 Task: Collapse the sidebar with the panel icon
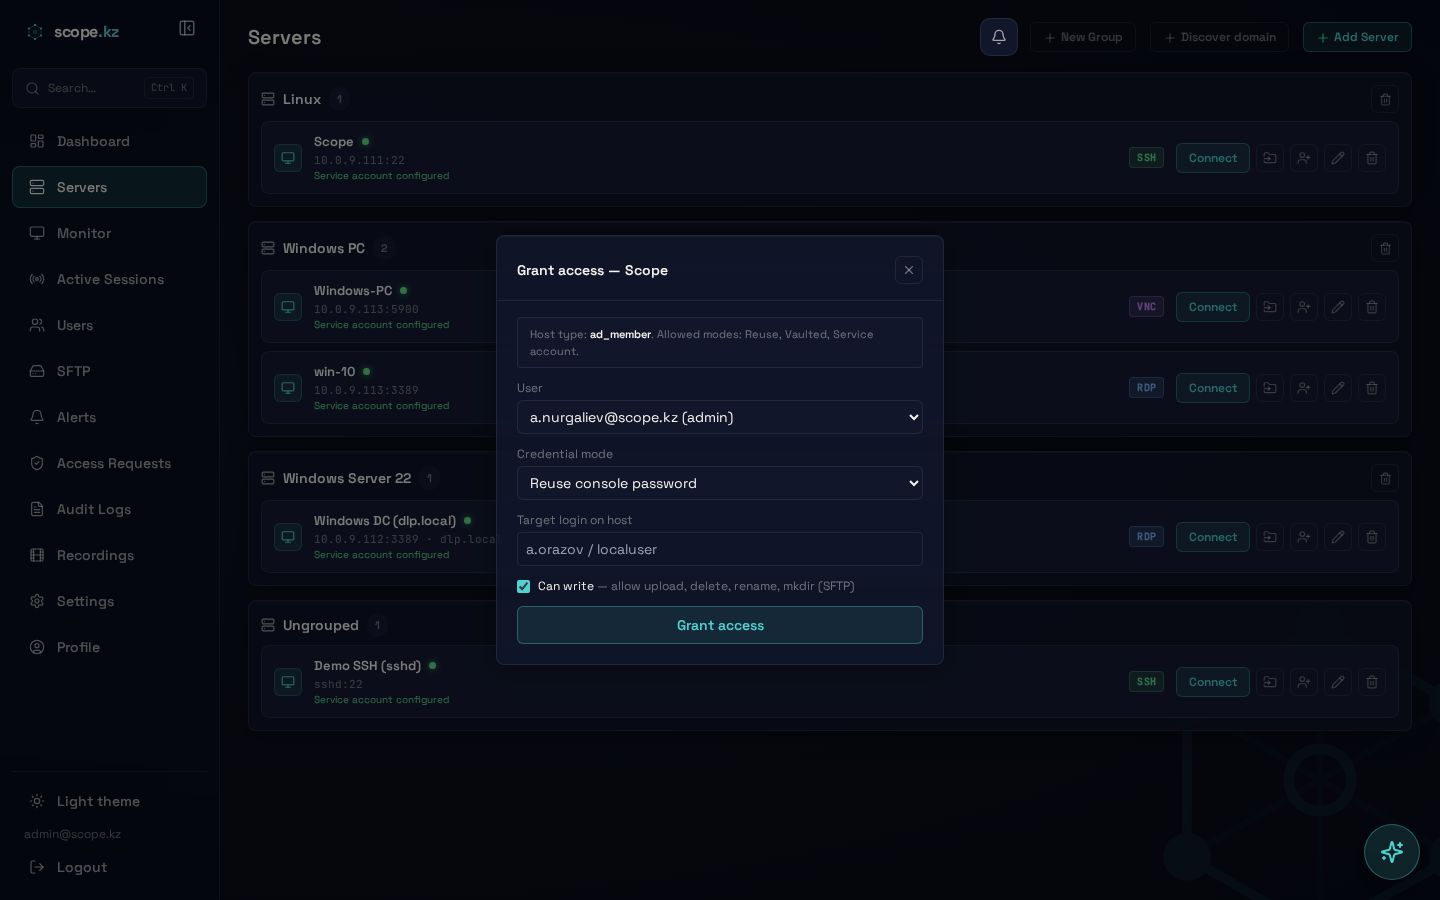coord(187,28)
